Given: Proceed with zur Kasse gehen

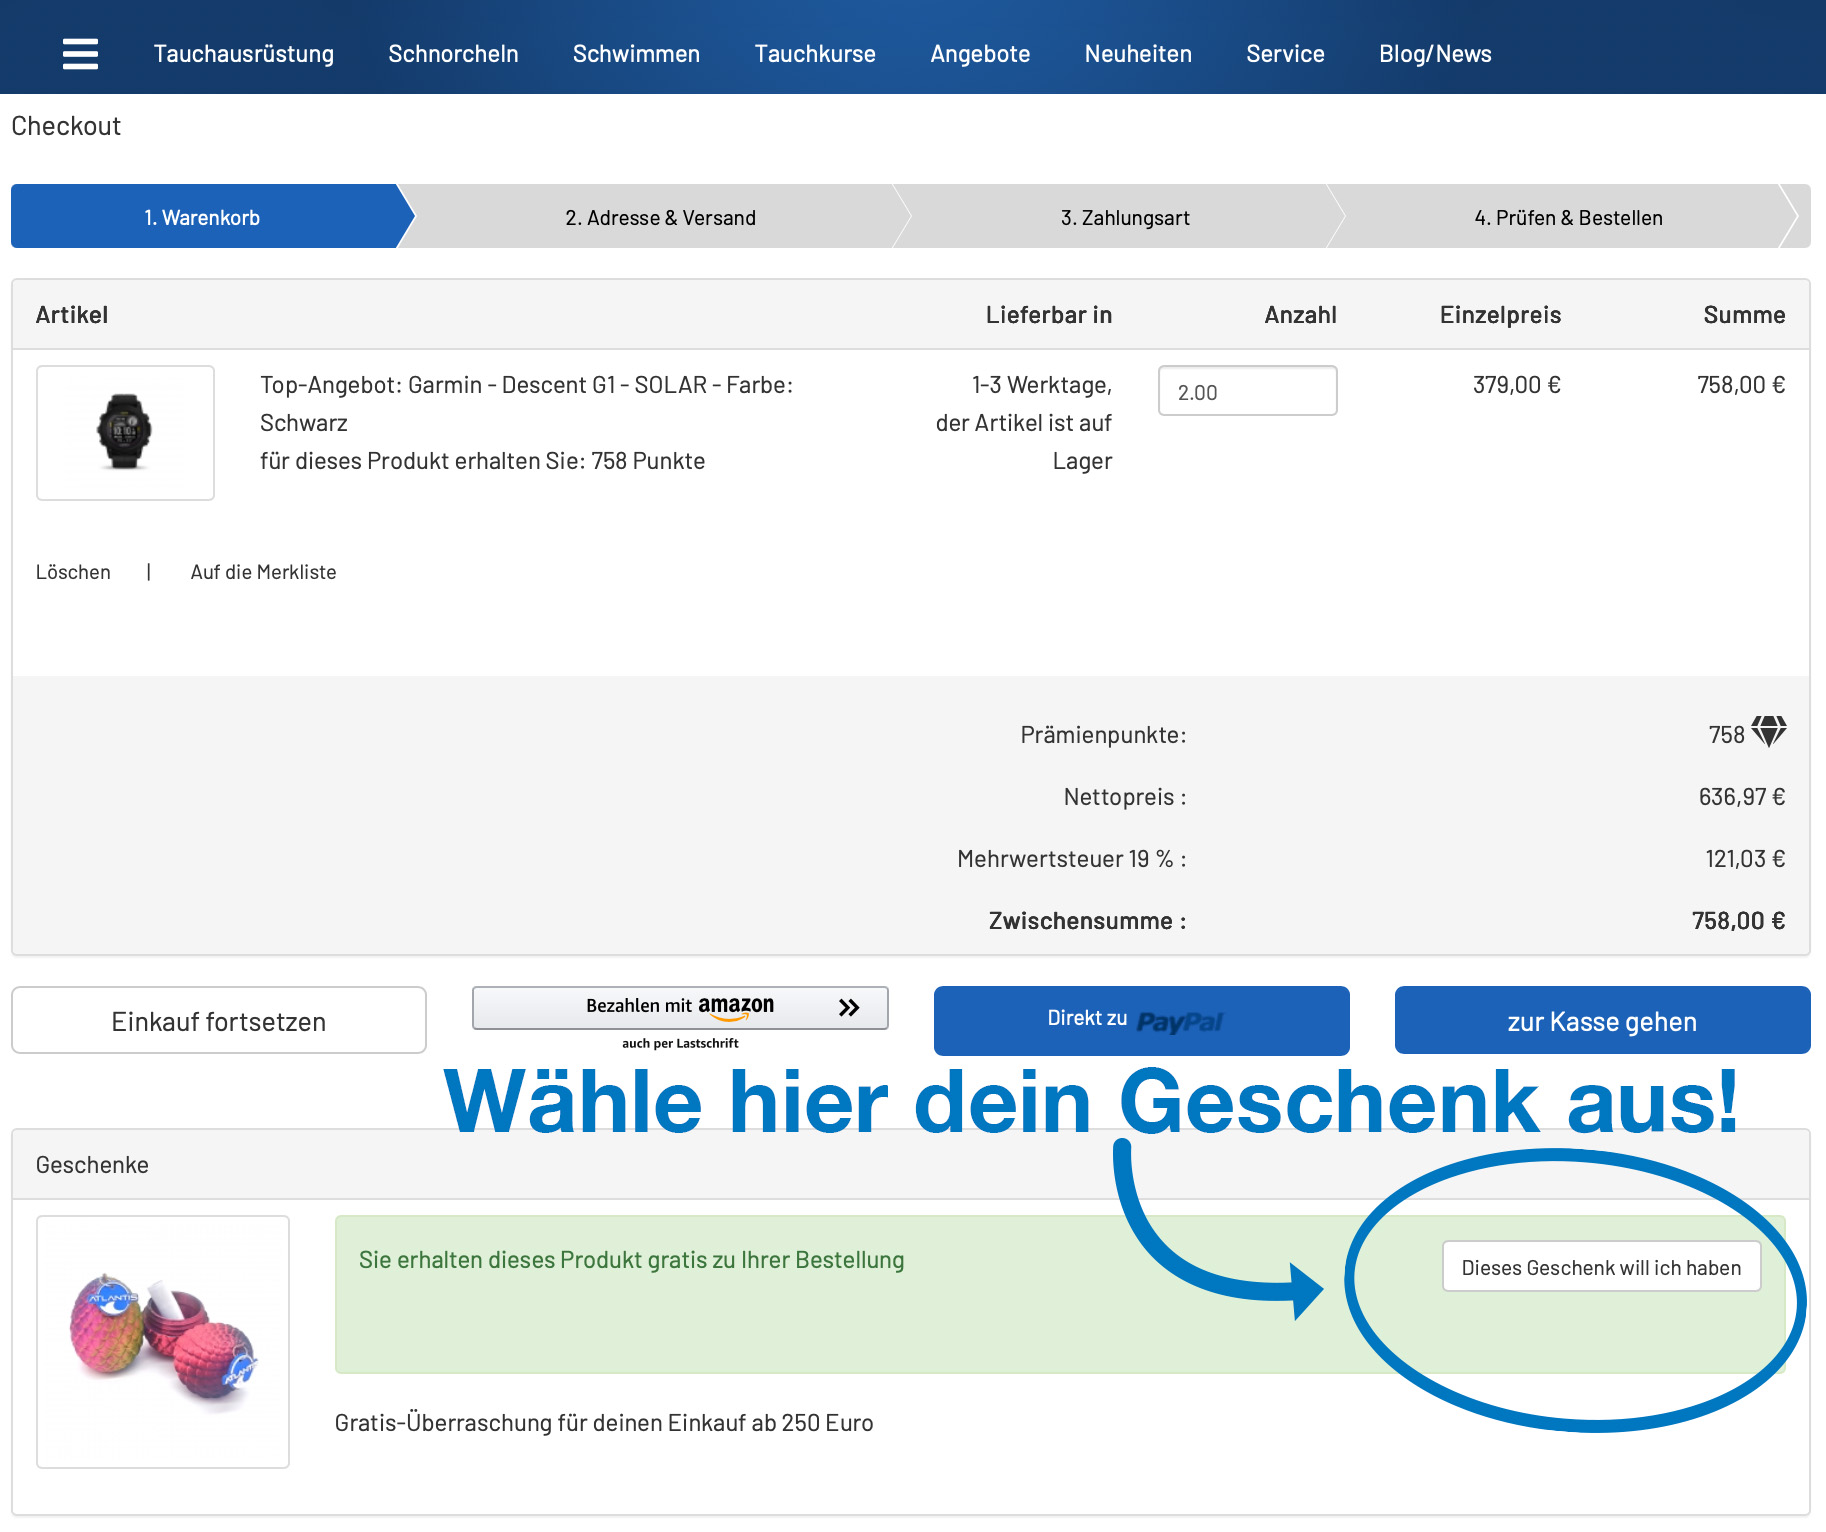Looking at the screenshot, I should [x=1601, y=1020].
